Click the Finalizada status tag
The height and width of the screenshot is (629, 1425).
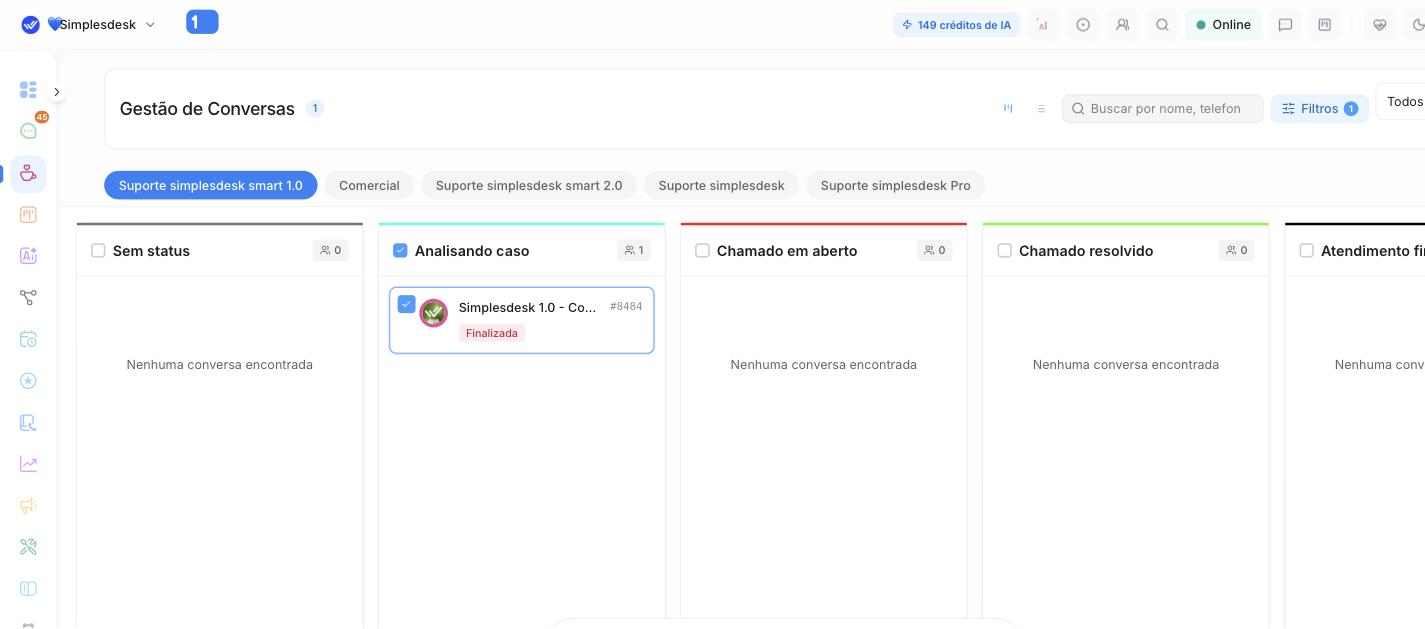[492, 333]
